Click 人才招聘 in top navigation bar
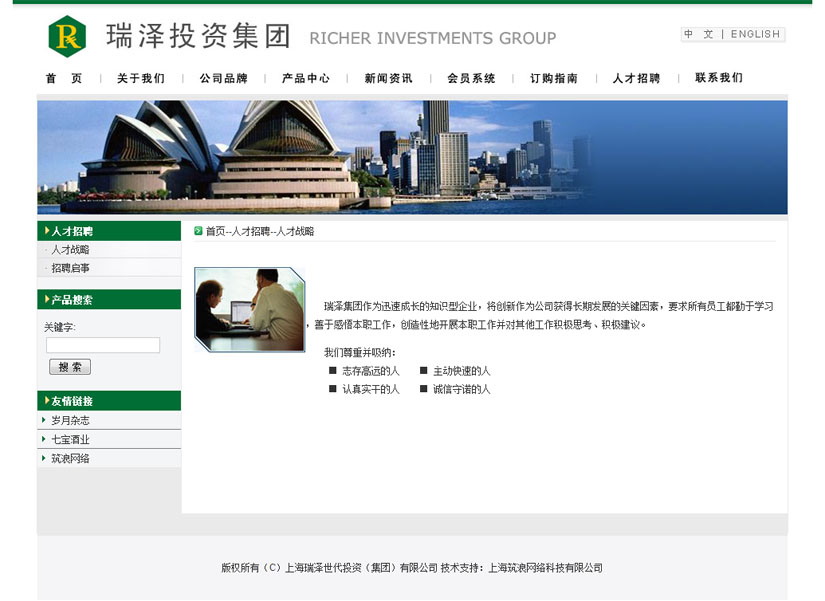 point(636,78)
